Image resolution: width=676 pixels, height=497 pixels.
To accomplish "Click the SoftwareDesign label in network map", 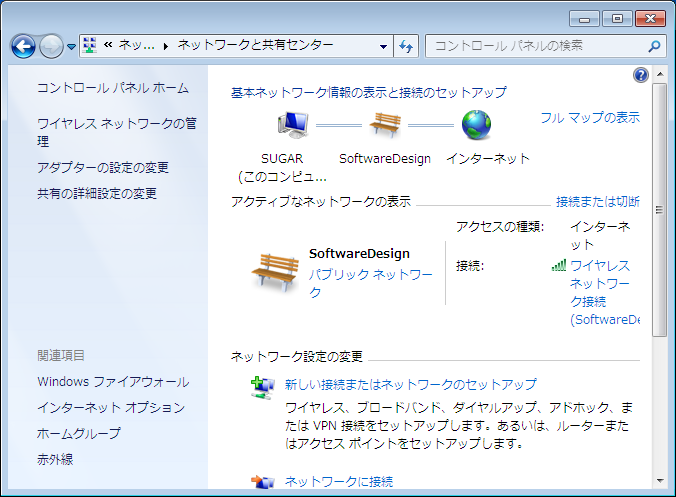I will 385,159.
